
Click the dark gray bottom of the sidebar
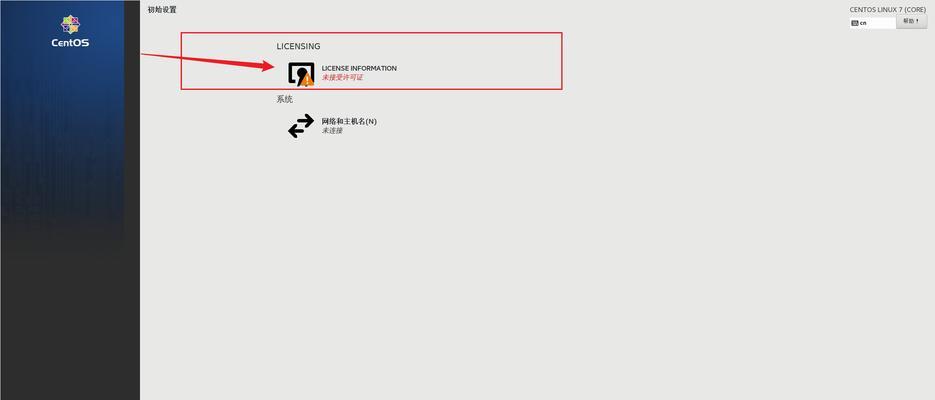[x=70, y=334]
